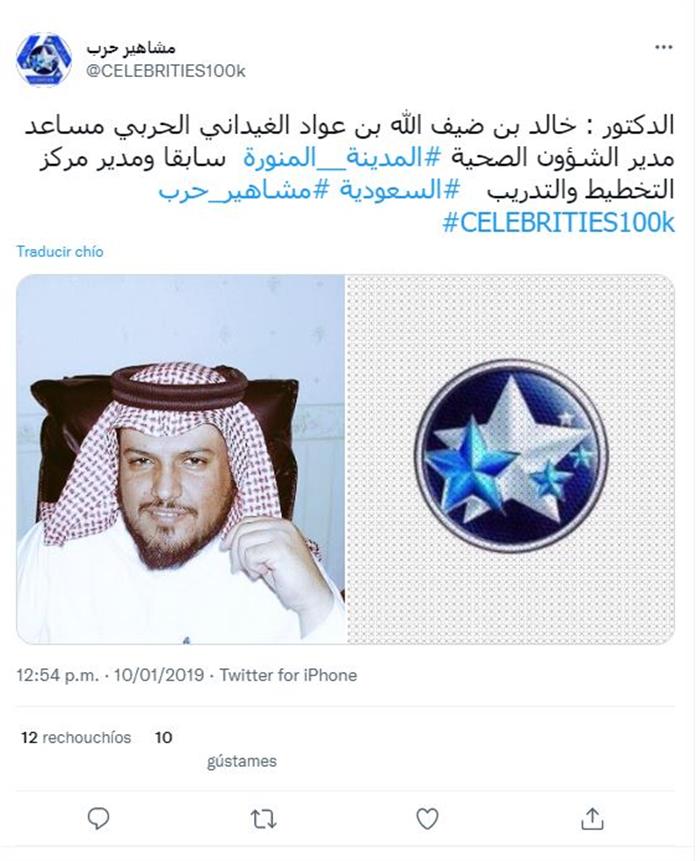The image size is (700, 861).
Task: Open the #المدينة__المنورة hashtag
Action: tap(342, 159)
